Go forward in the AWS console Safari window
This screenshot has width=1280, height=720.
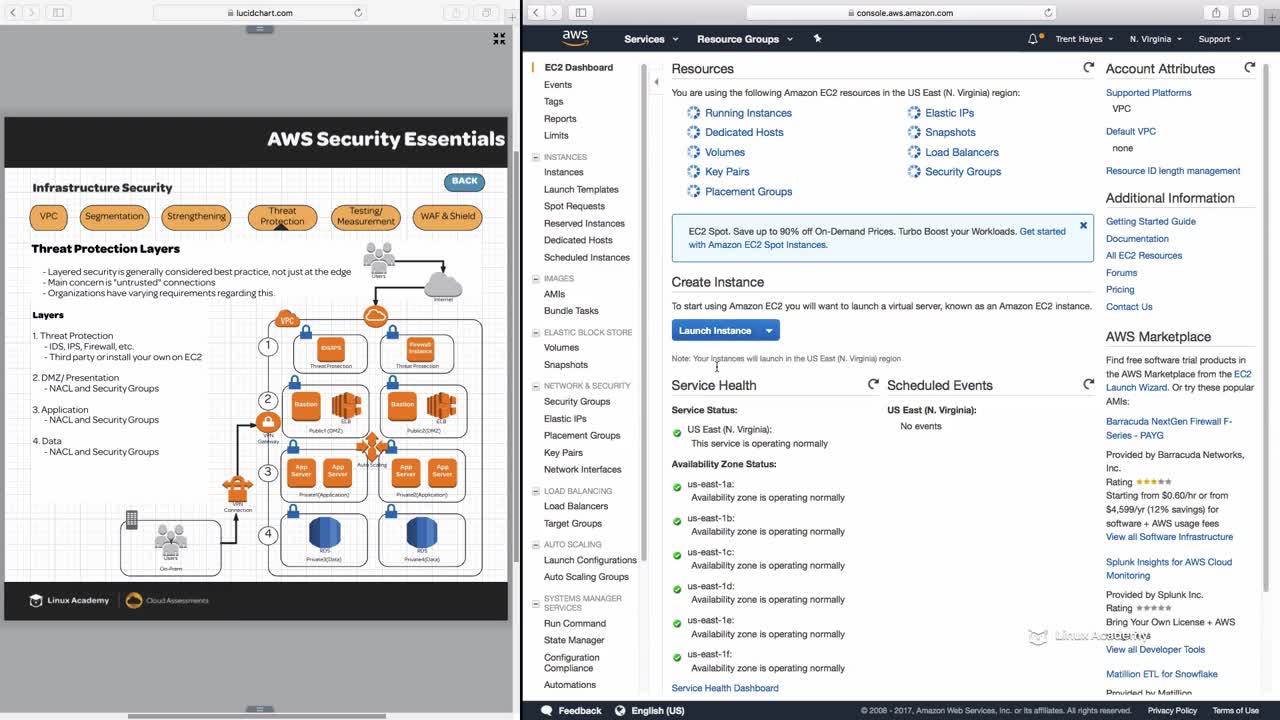555,13
